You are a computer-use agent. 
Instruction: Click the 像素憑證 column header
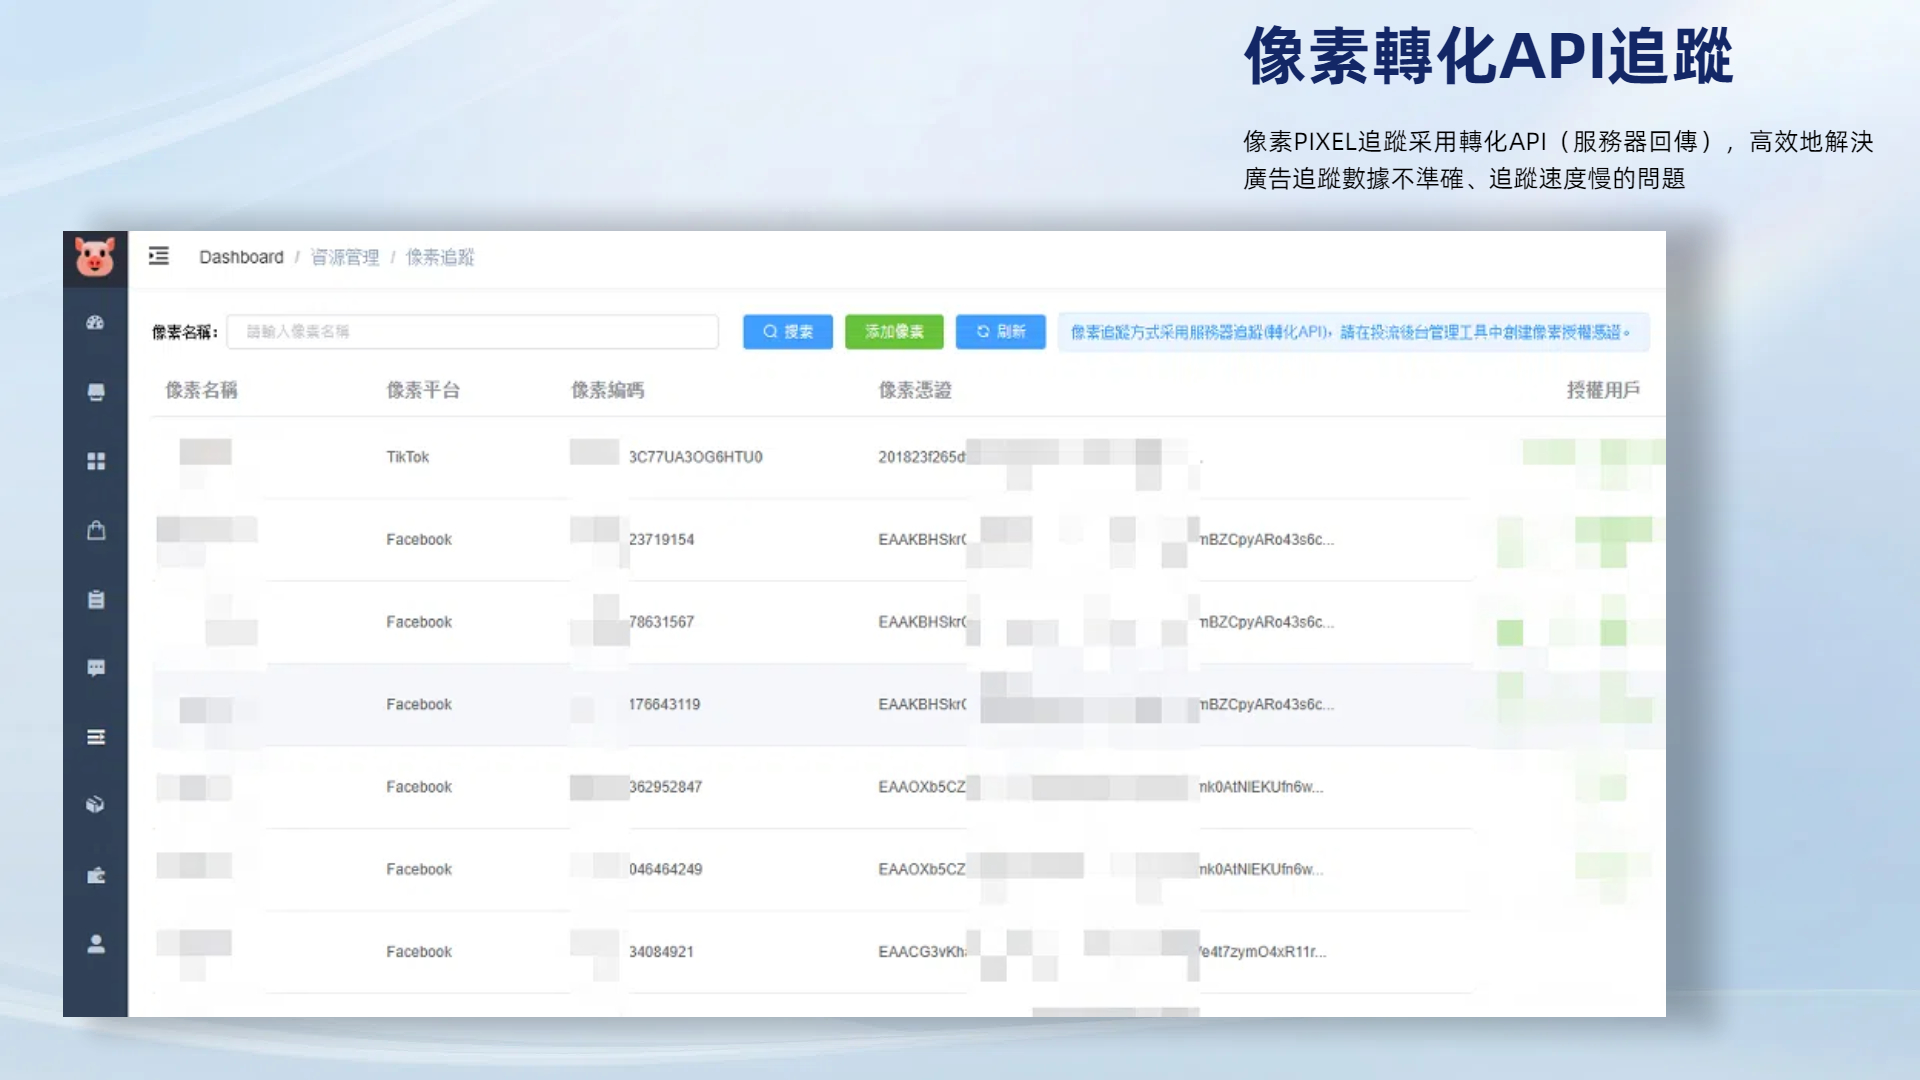[915, 390]
